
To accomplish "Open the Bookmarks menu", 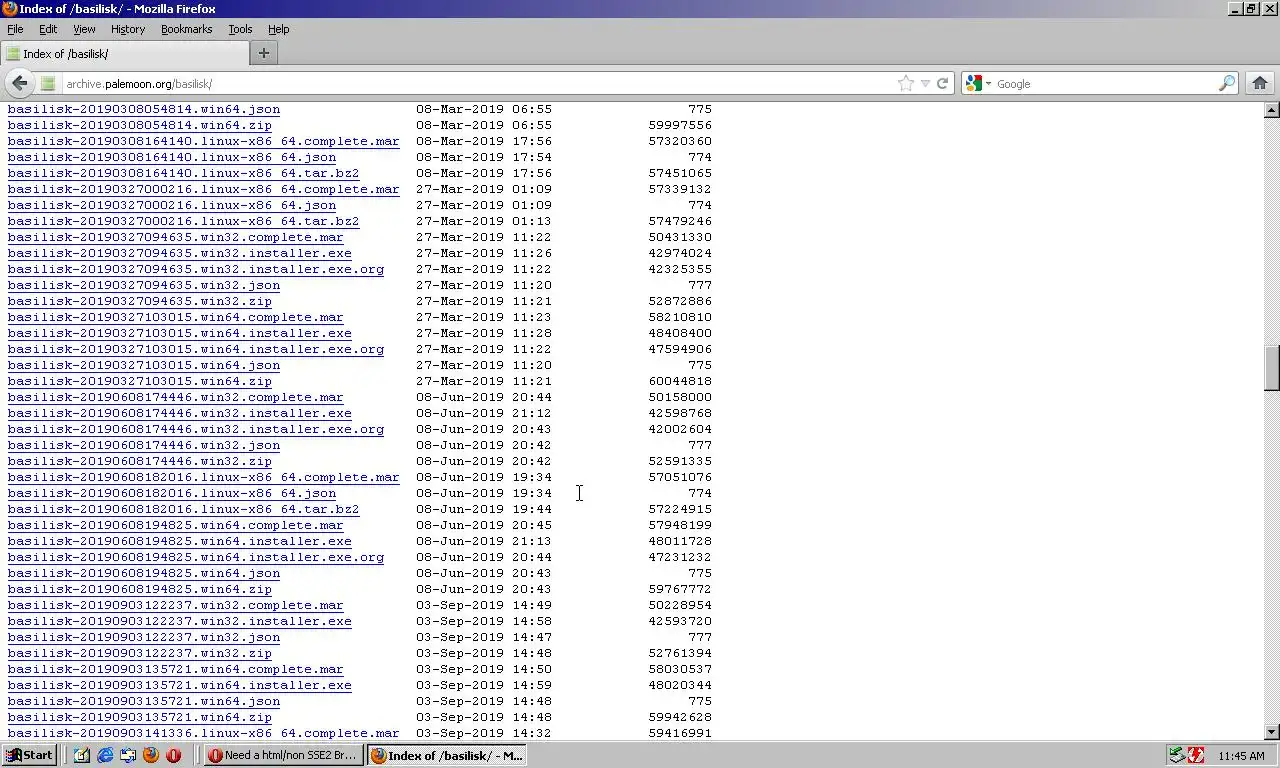I will click(x=186, y=29).
